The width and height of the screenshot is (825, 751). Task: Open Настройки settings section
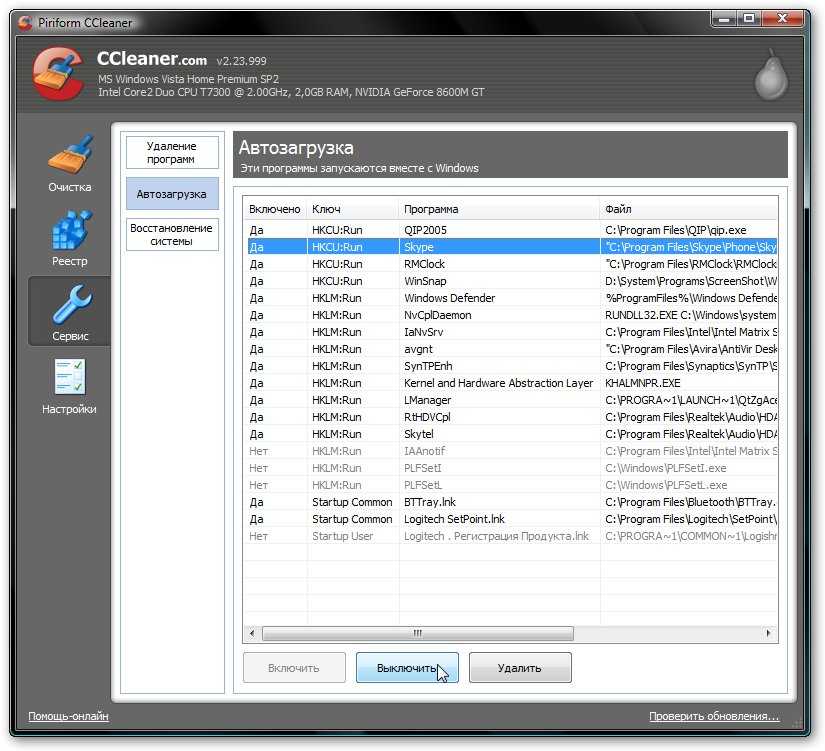[x=69, y=385]
